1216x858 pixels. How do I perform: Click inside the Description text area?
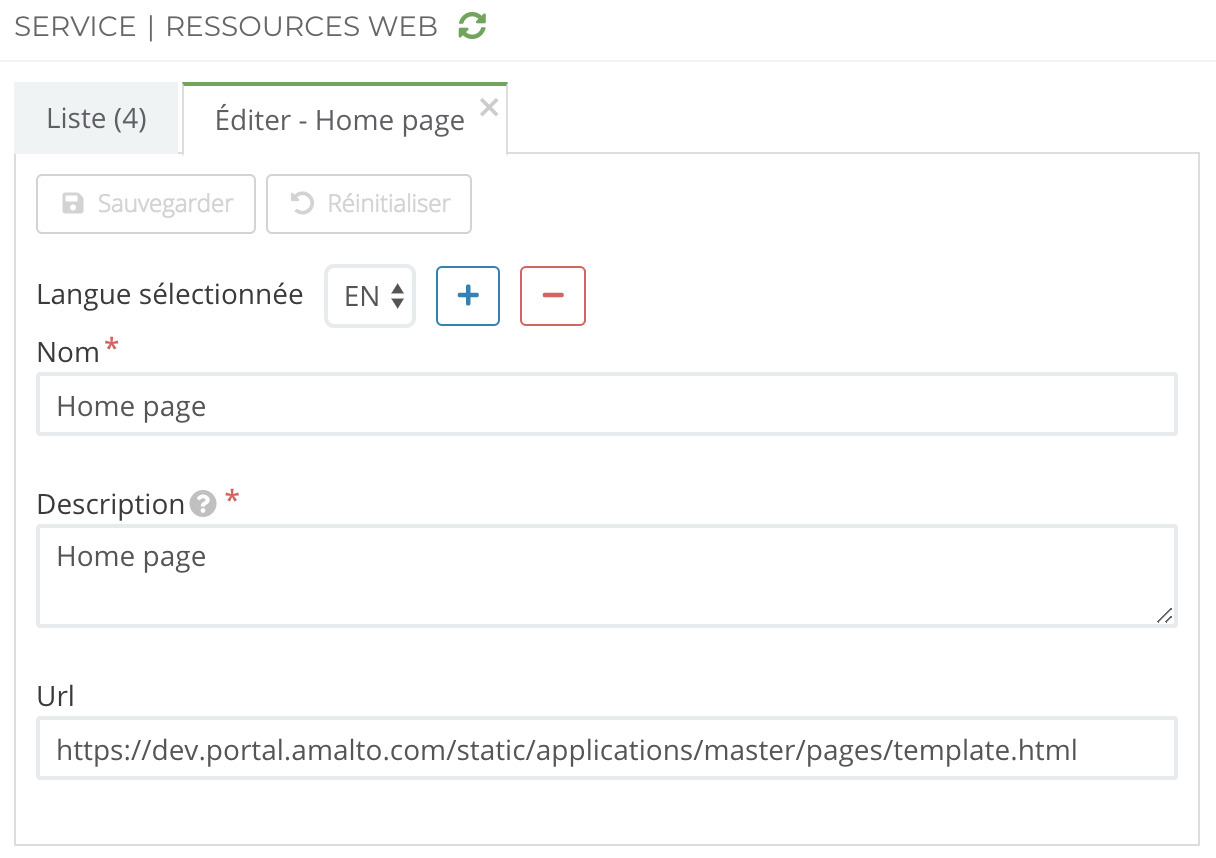pyautogui.click(x=606, y=576)
